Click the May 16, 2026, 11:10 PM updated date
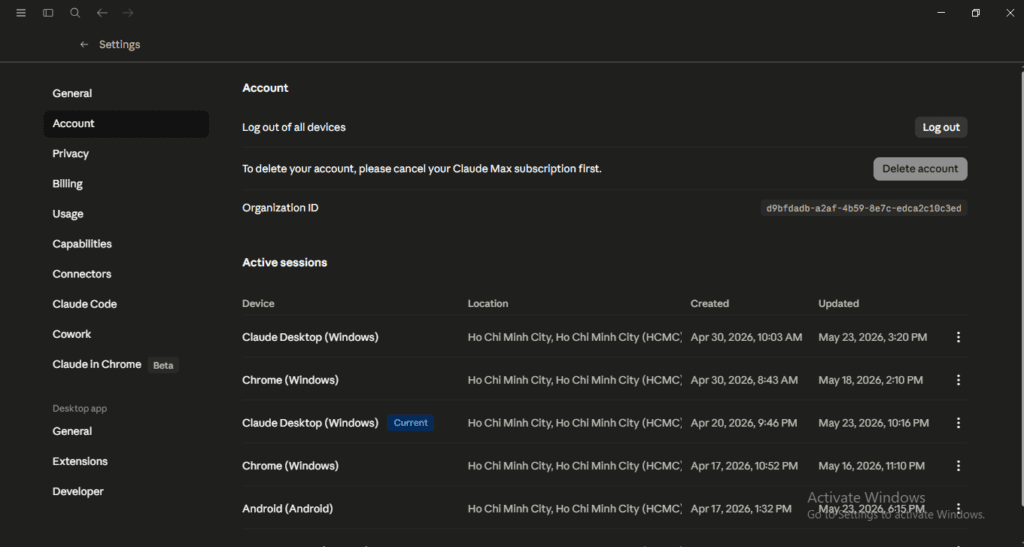 (871, 465)
